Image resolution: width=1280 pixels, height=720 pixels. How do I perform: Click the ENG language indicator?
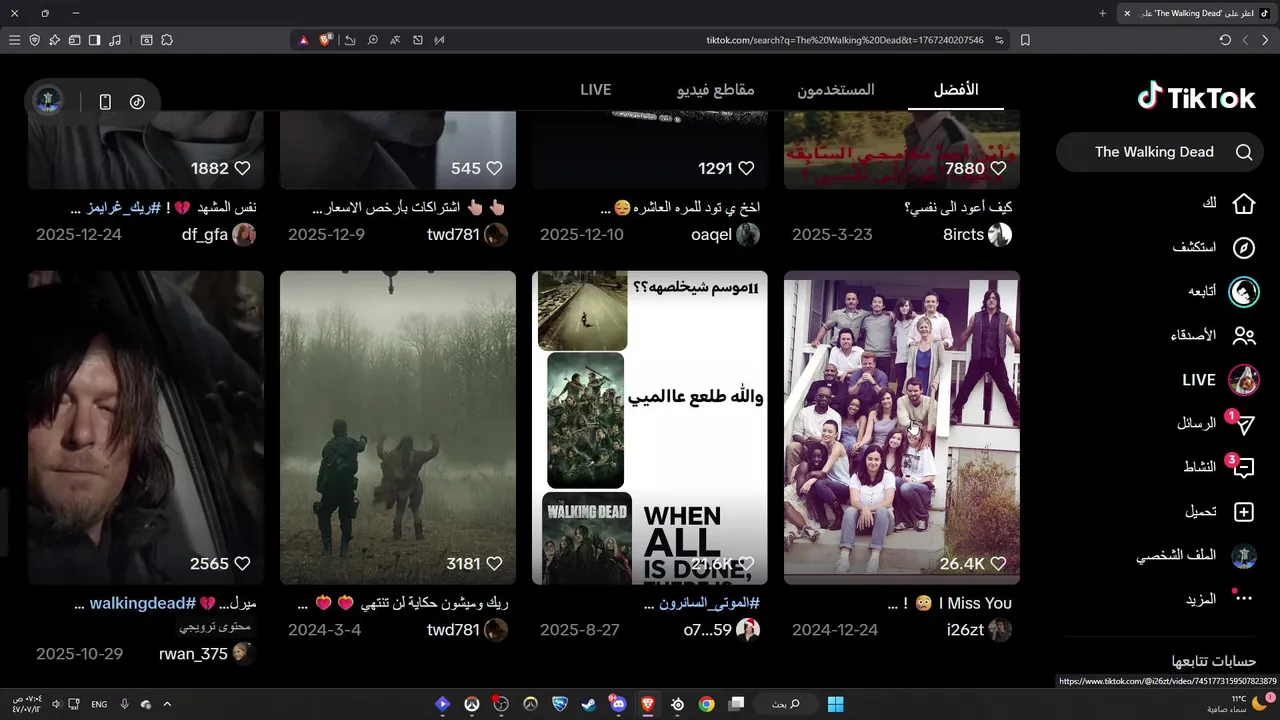coord(99,704)
